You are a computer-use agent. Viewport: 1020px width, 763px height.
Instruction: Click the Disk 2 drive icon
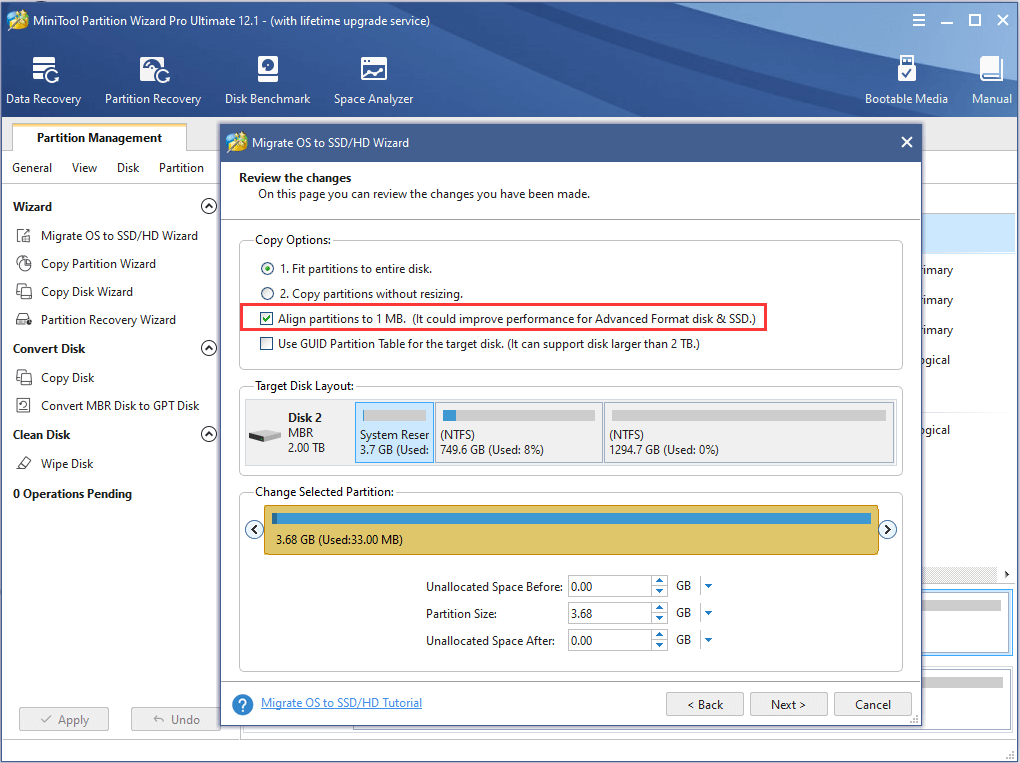(x=264, y=435)
